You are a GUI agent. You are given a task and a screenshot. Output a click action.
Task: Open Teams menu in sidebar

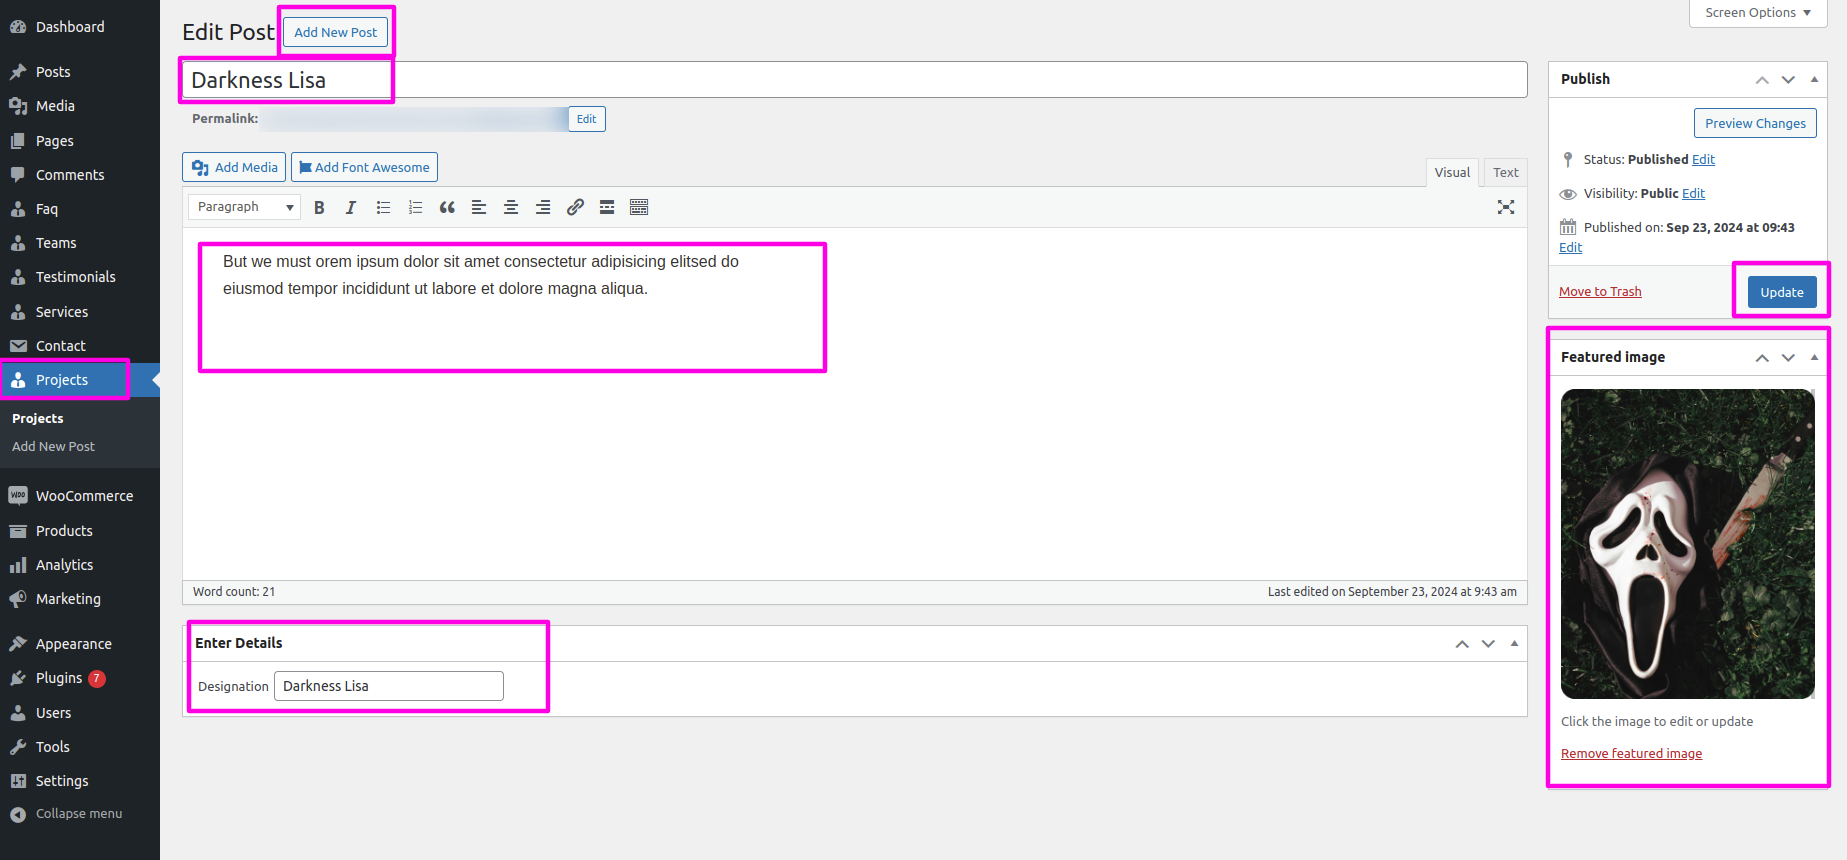[x=80, y=243]
